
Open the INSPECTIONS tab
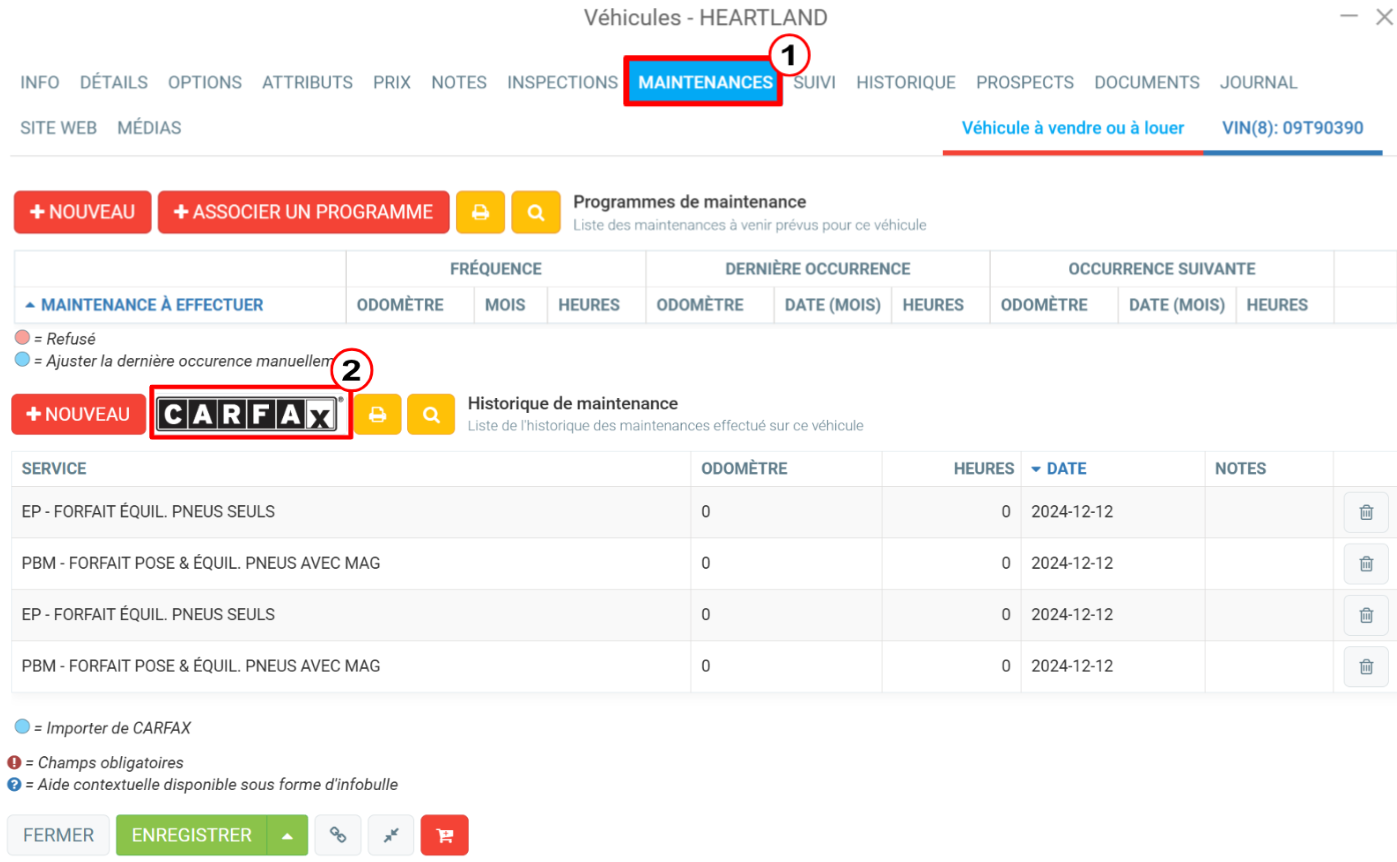562,82
